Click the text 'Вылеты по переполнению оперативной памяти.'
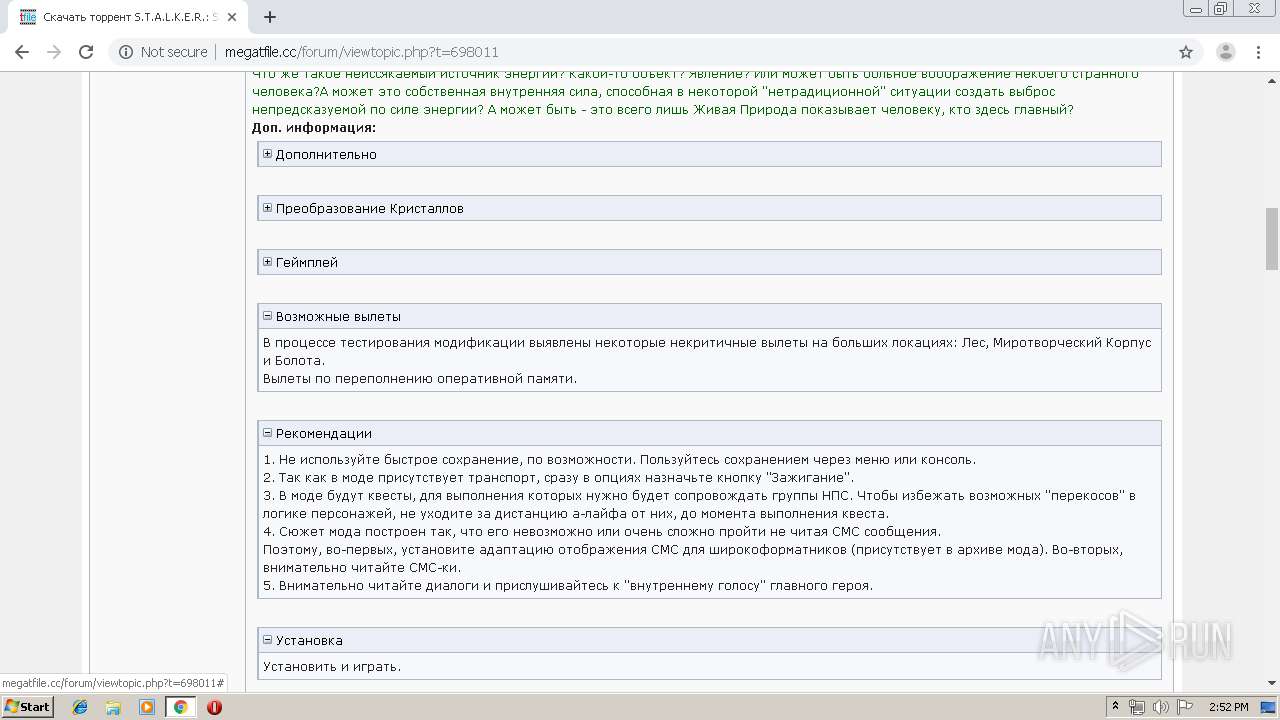 (420, 379)
